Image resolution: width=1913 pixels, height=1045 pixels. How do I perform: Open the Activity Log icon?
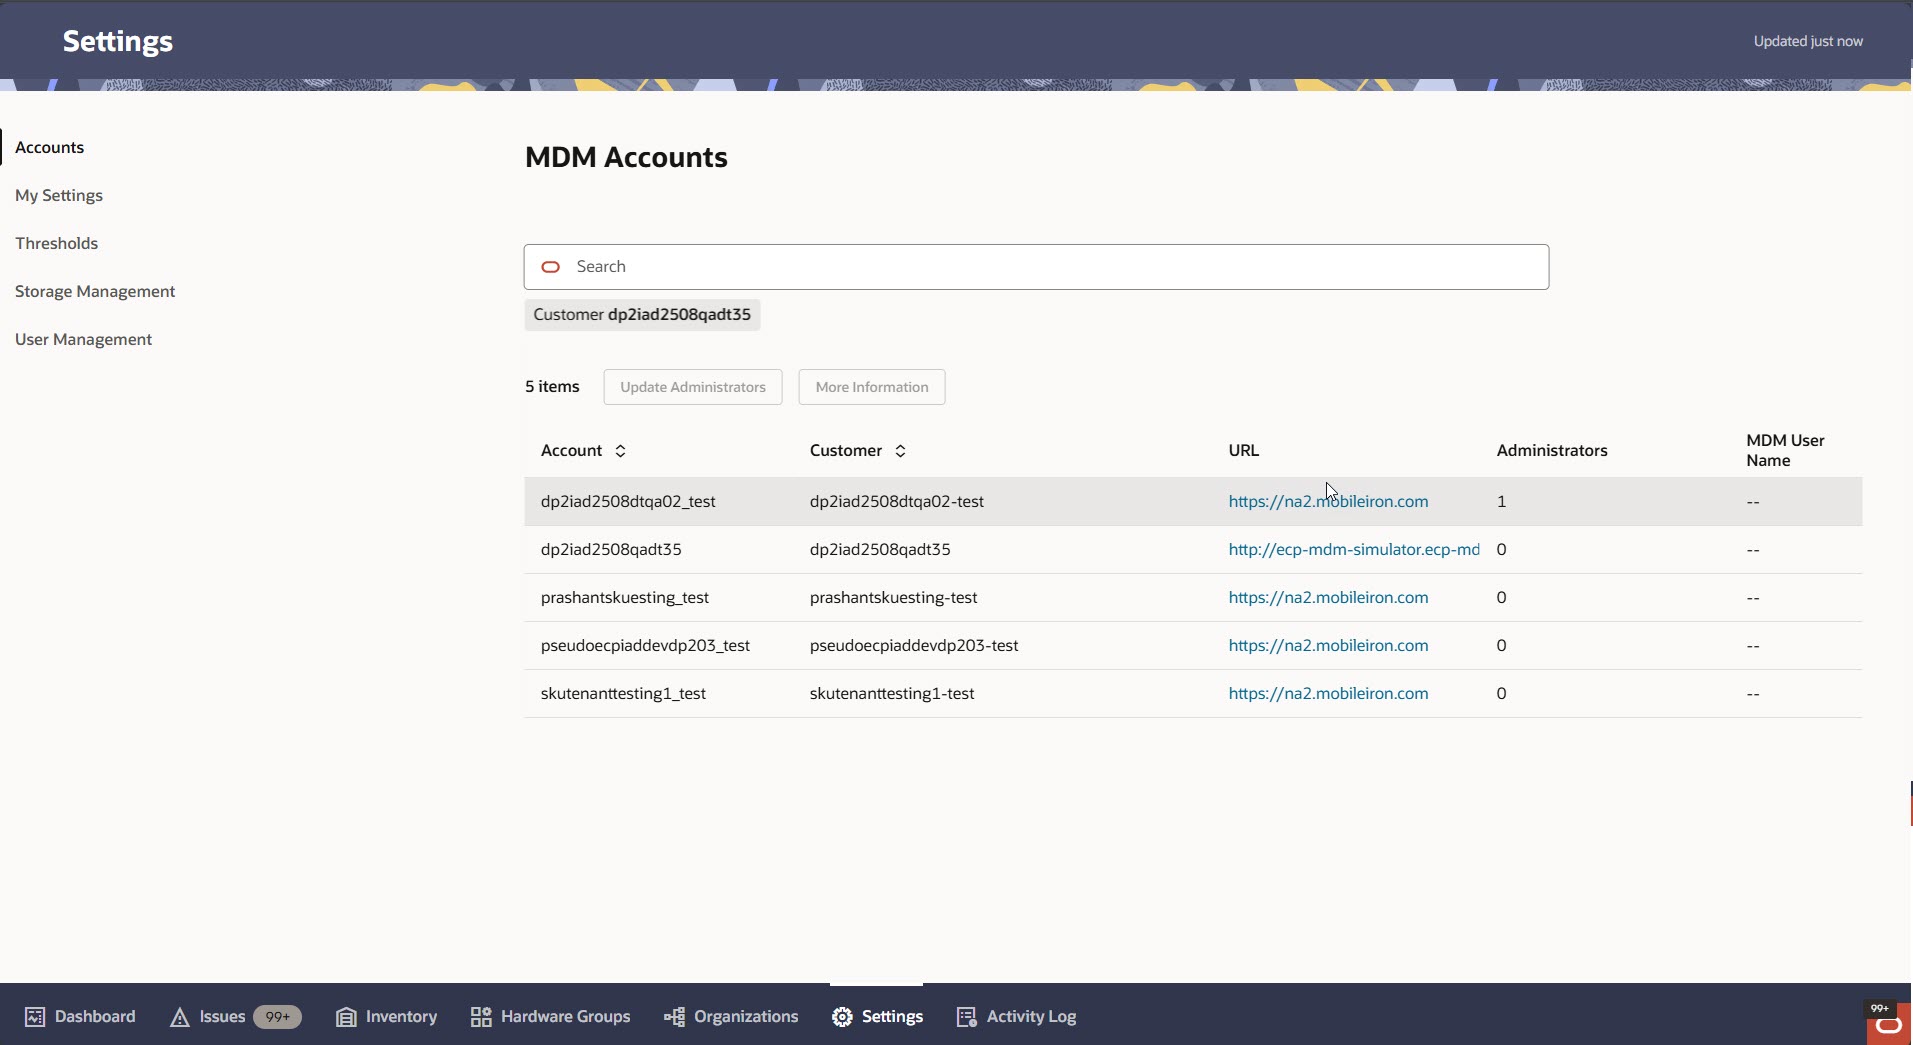click(x=968, y=1017)
